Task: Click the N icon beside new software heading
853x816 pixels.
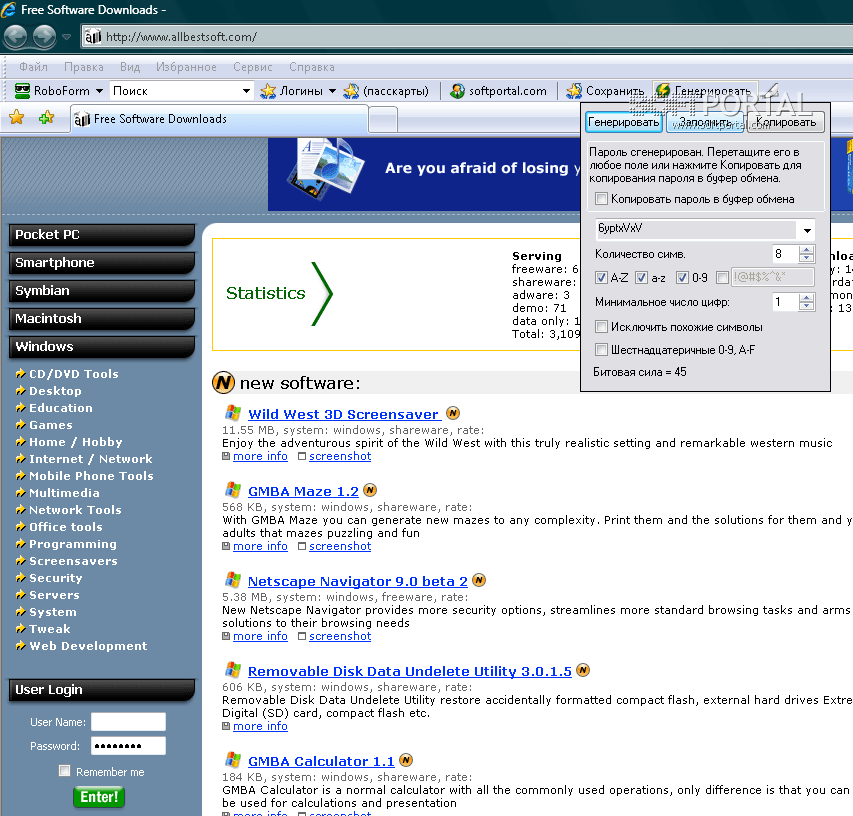Action: [223, 382]
